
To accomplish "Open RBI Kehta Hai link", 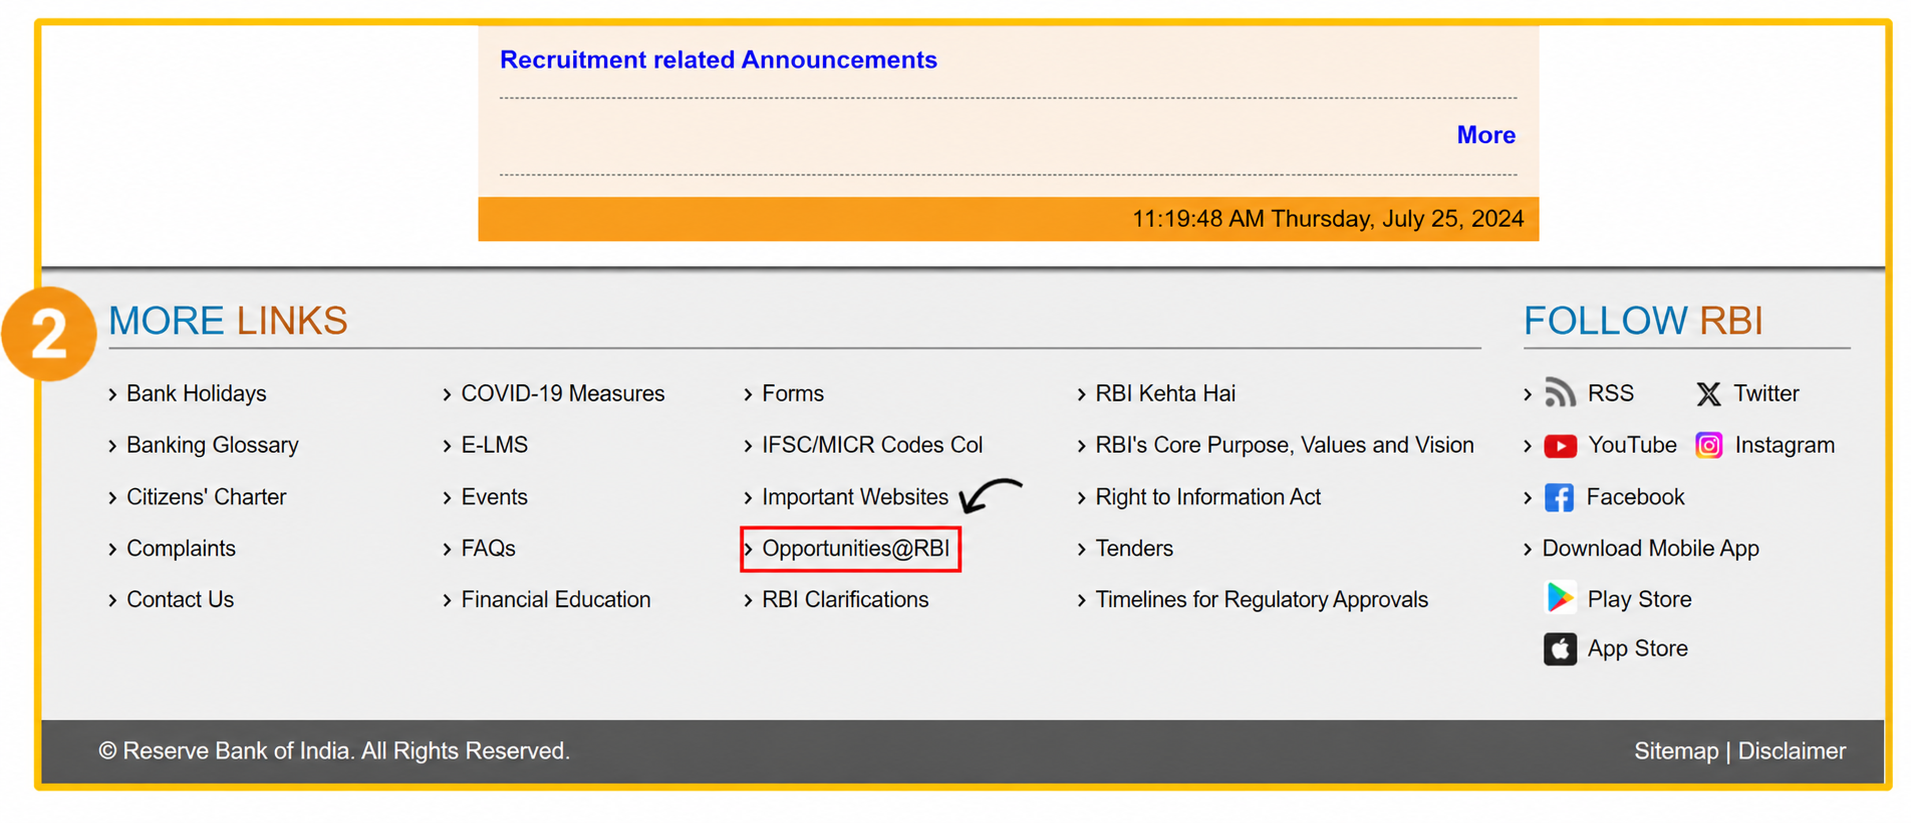I will point(1165,394).
